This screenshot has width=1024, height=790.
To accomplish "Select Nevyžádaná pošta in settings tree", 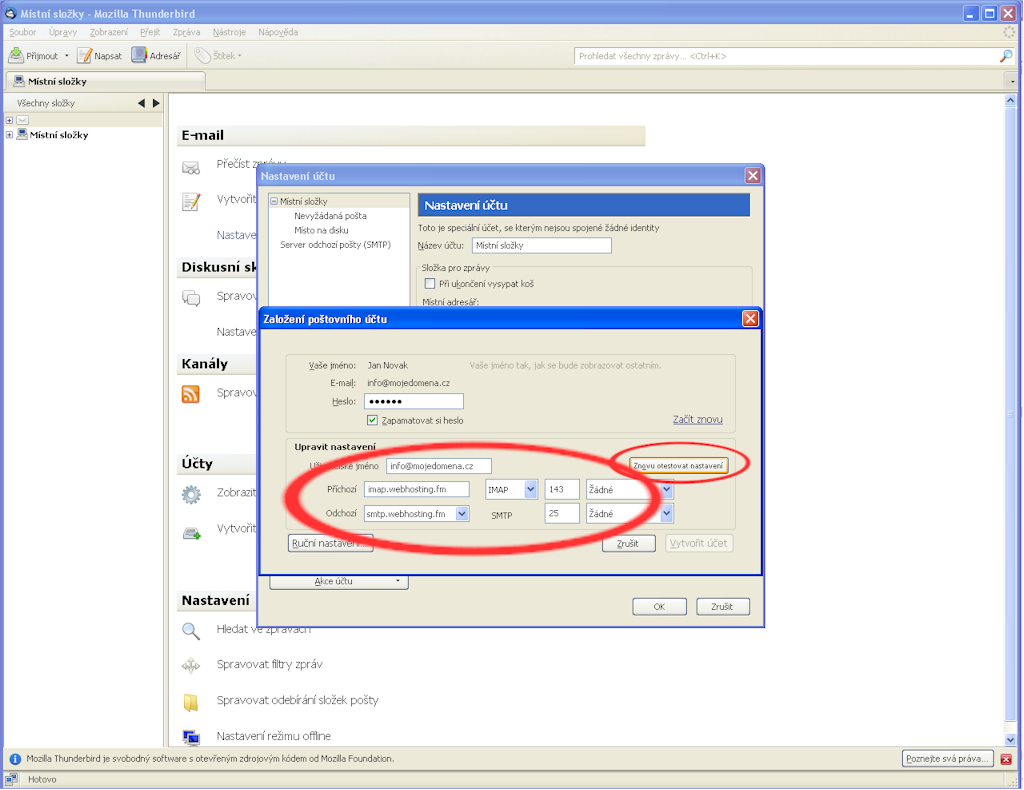I will [330, 216].
